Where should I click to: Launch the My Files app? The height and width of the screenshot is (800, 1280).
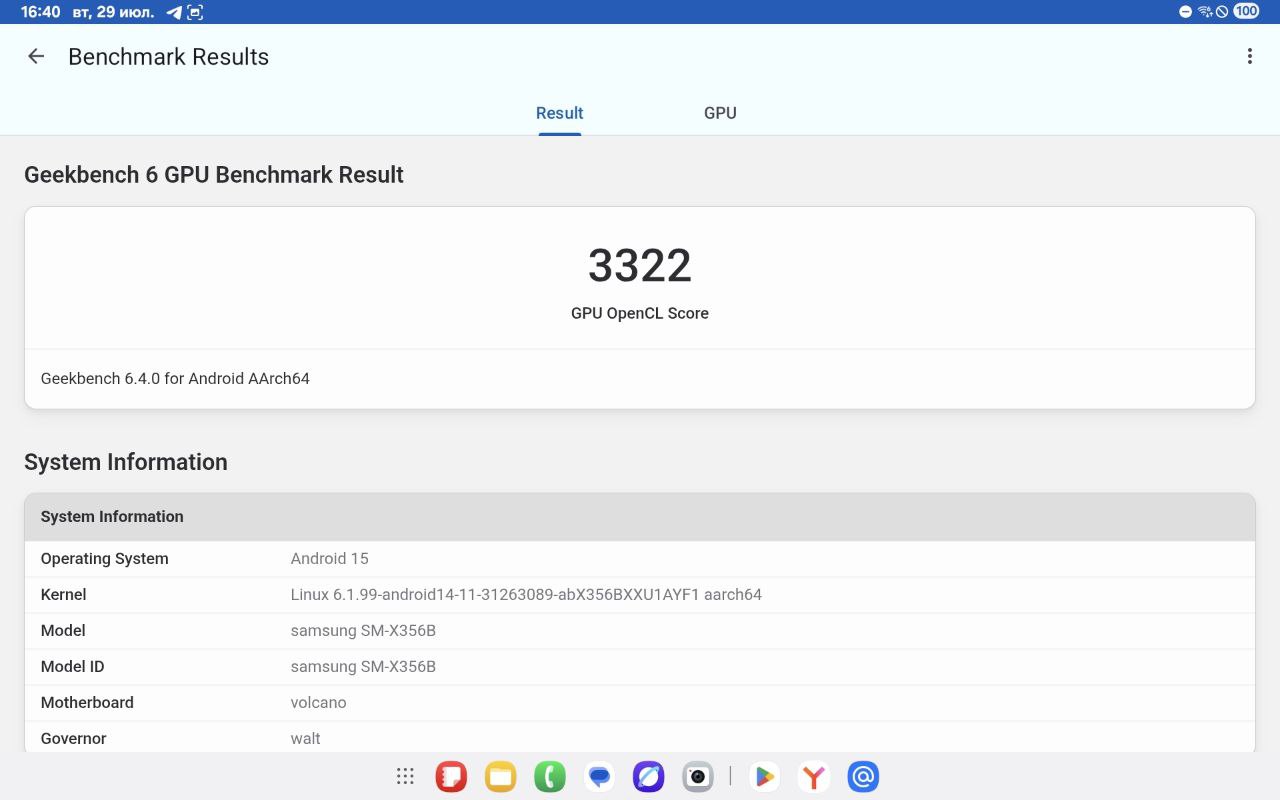[500, 776]
